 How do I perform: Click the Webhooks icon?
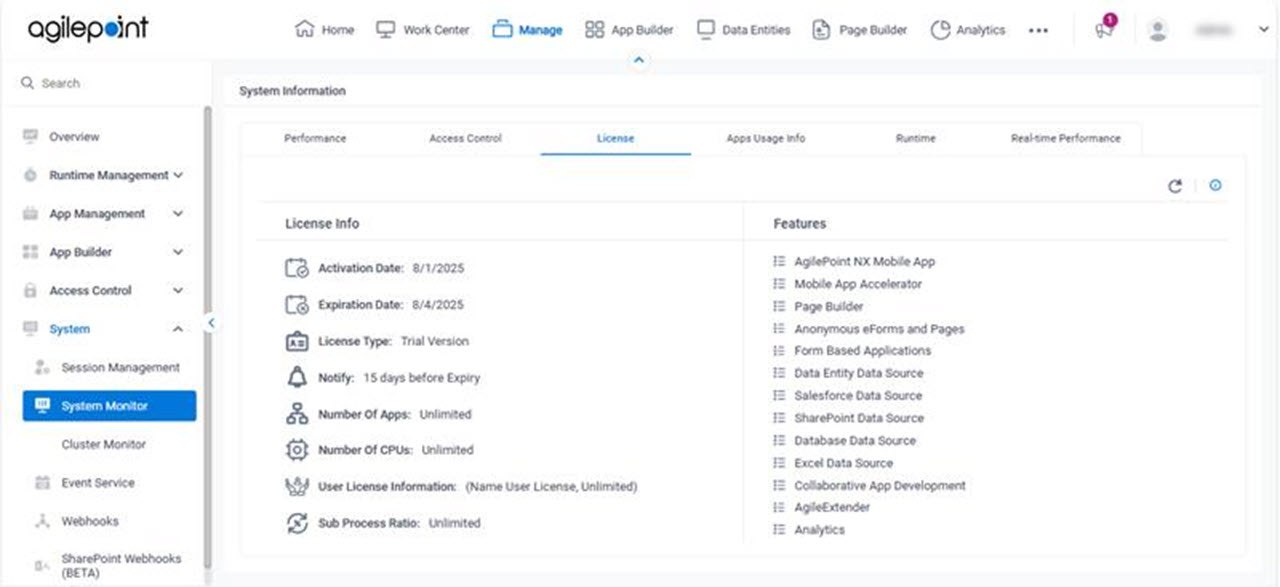click(42, 521)
